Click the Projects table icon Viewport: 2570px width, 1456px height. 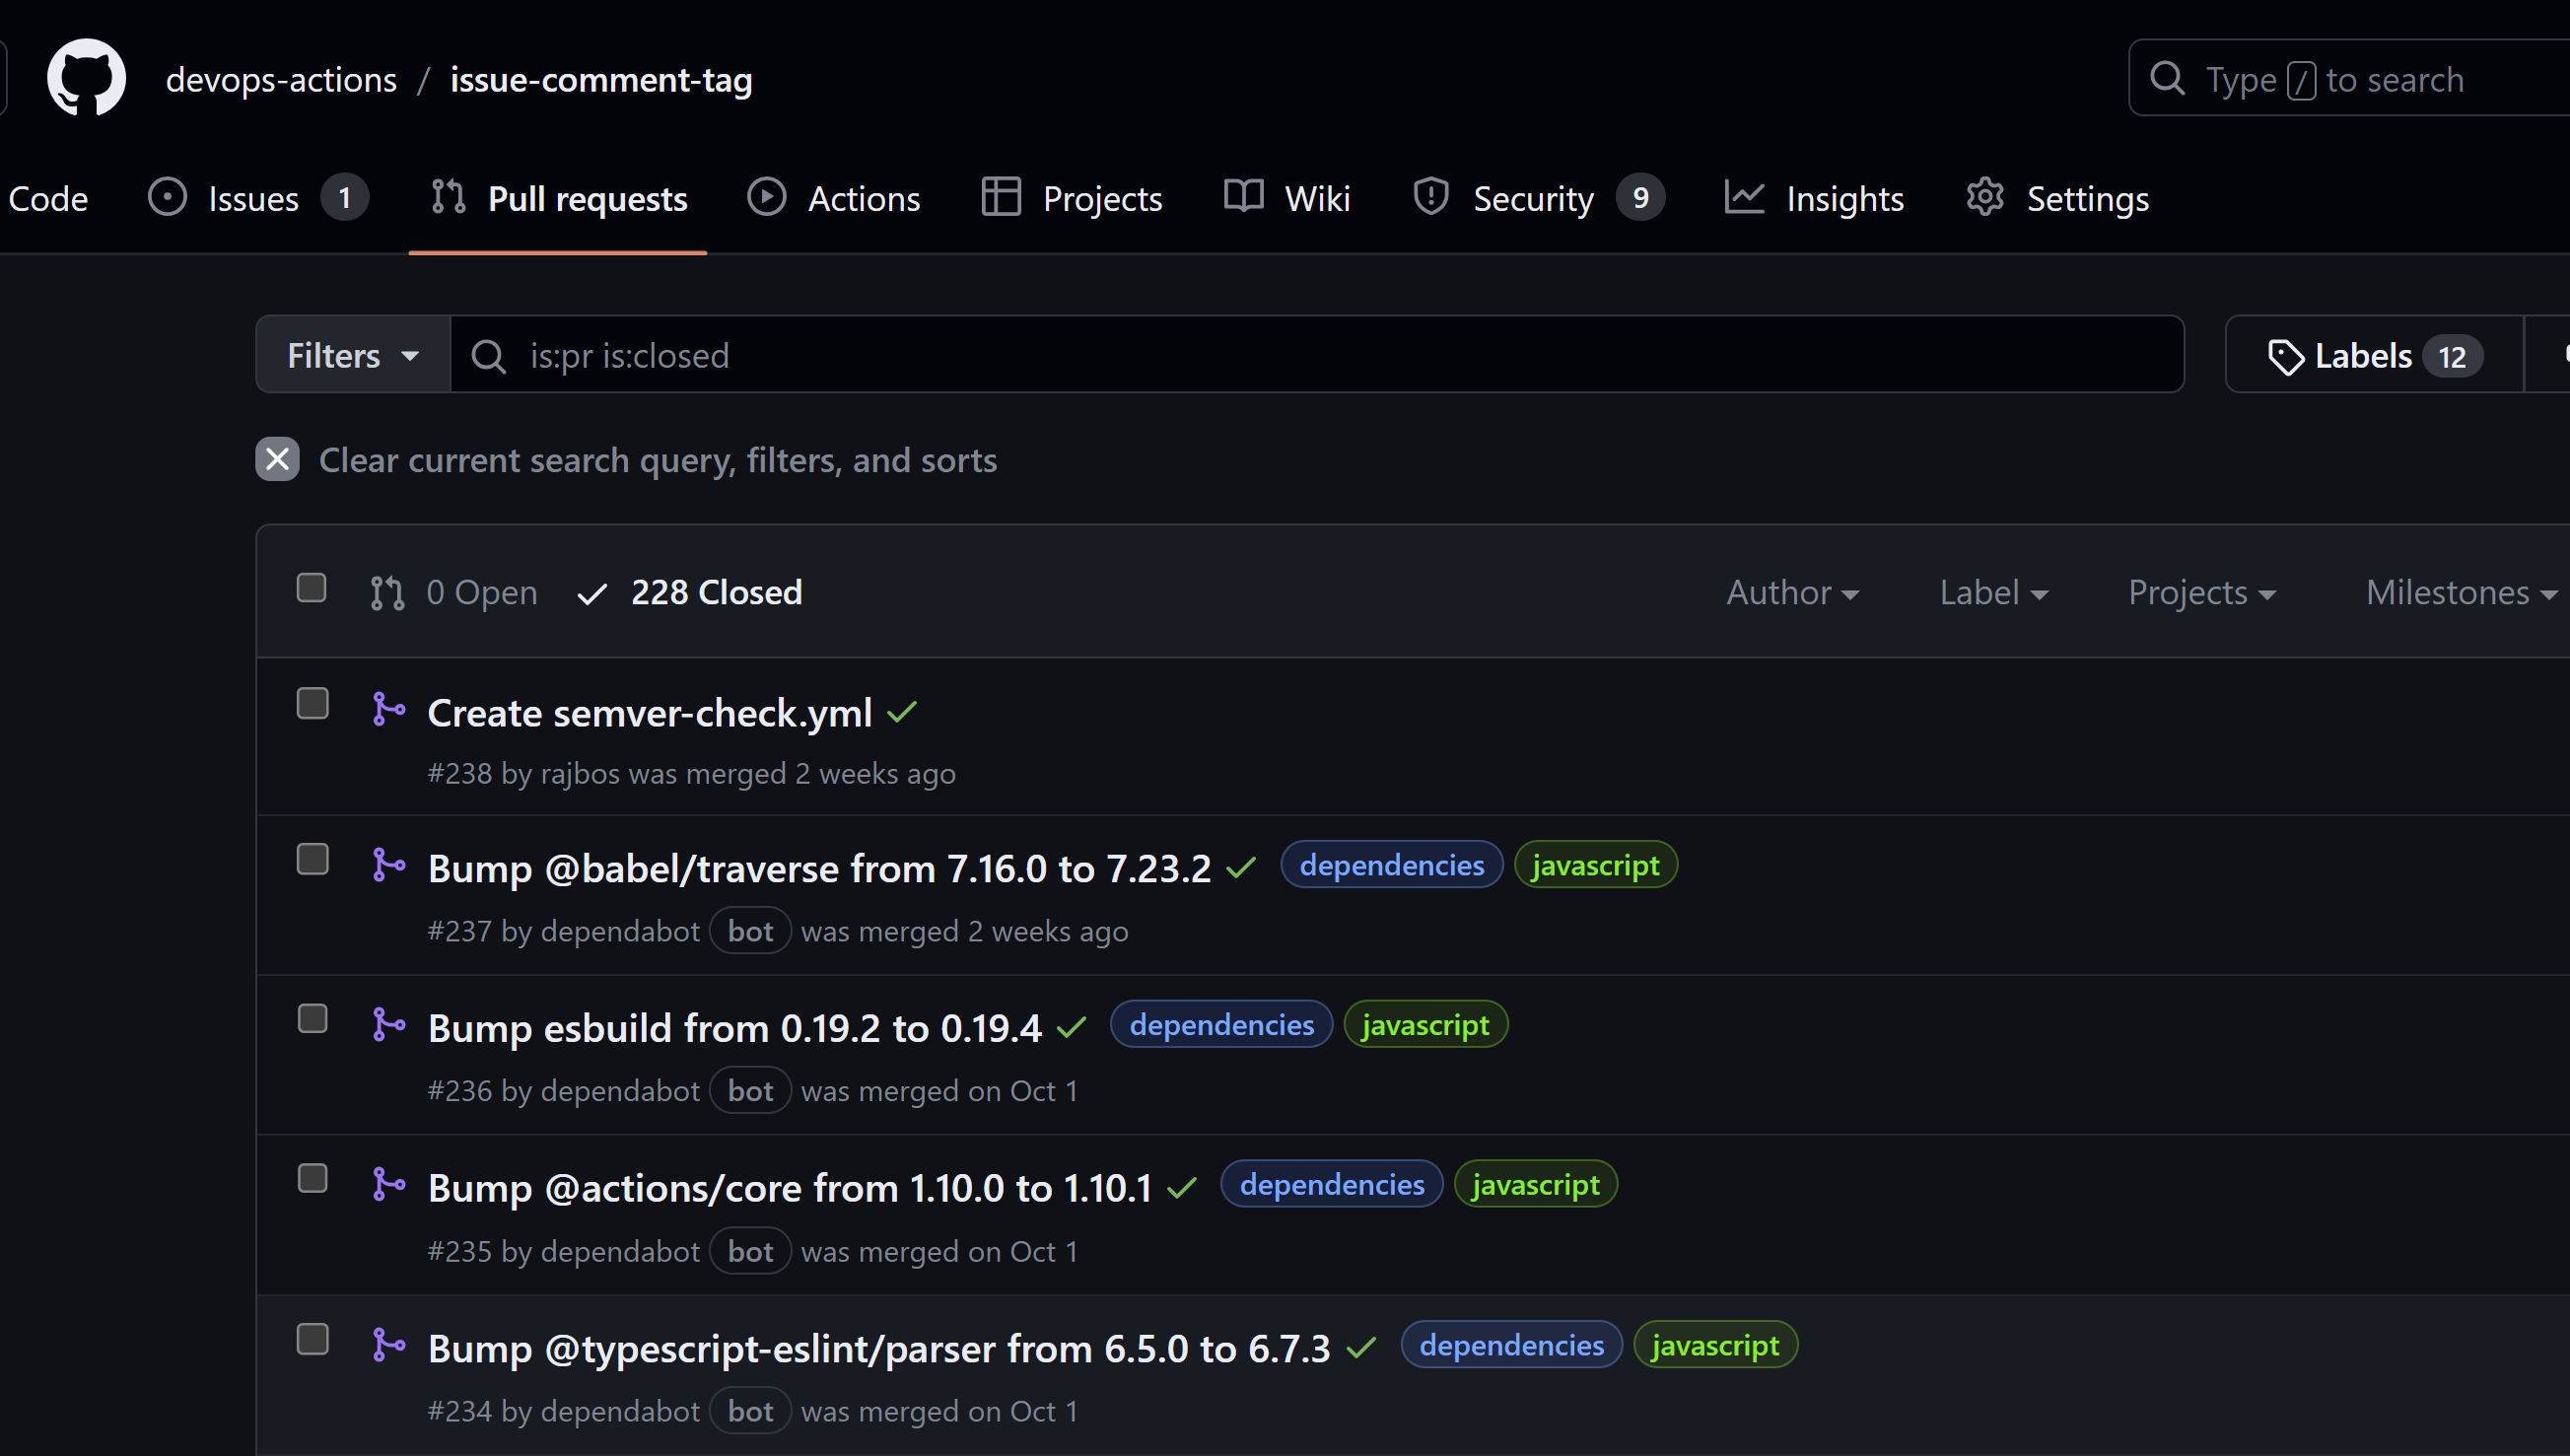click(1001, 197)
